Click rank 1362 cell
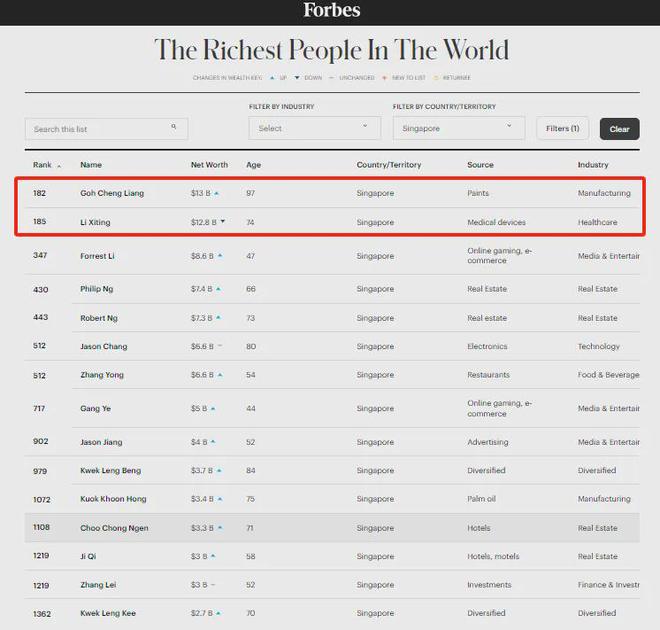 tap(42, 614)
